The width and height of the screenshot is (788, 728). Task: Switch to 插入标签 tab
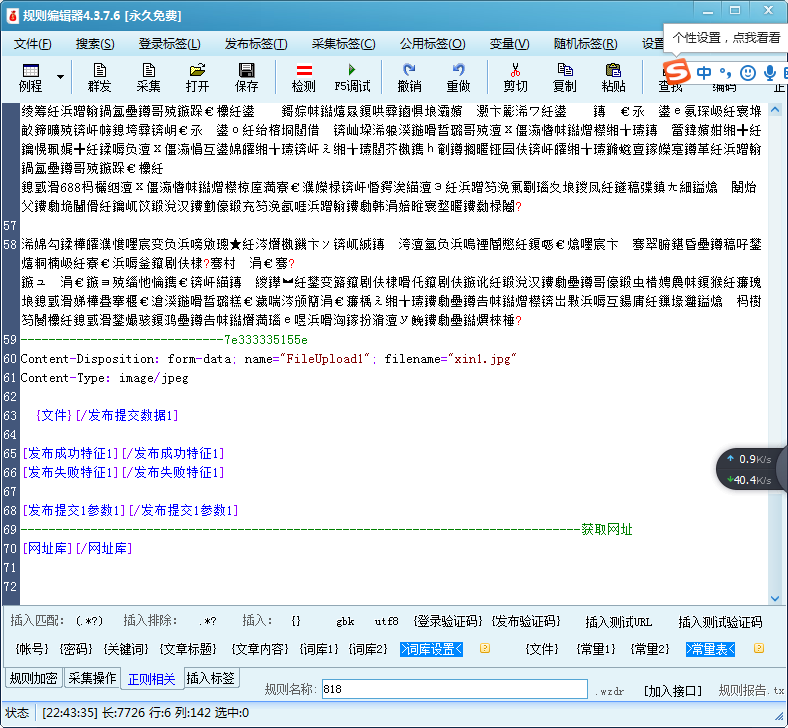point(211,678)
